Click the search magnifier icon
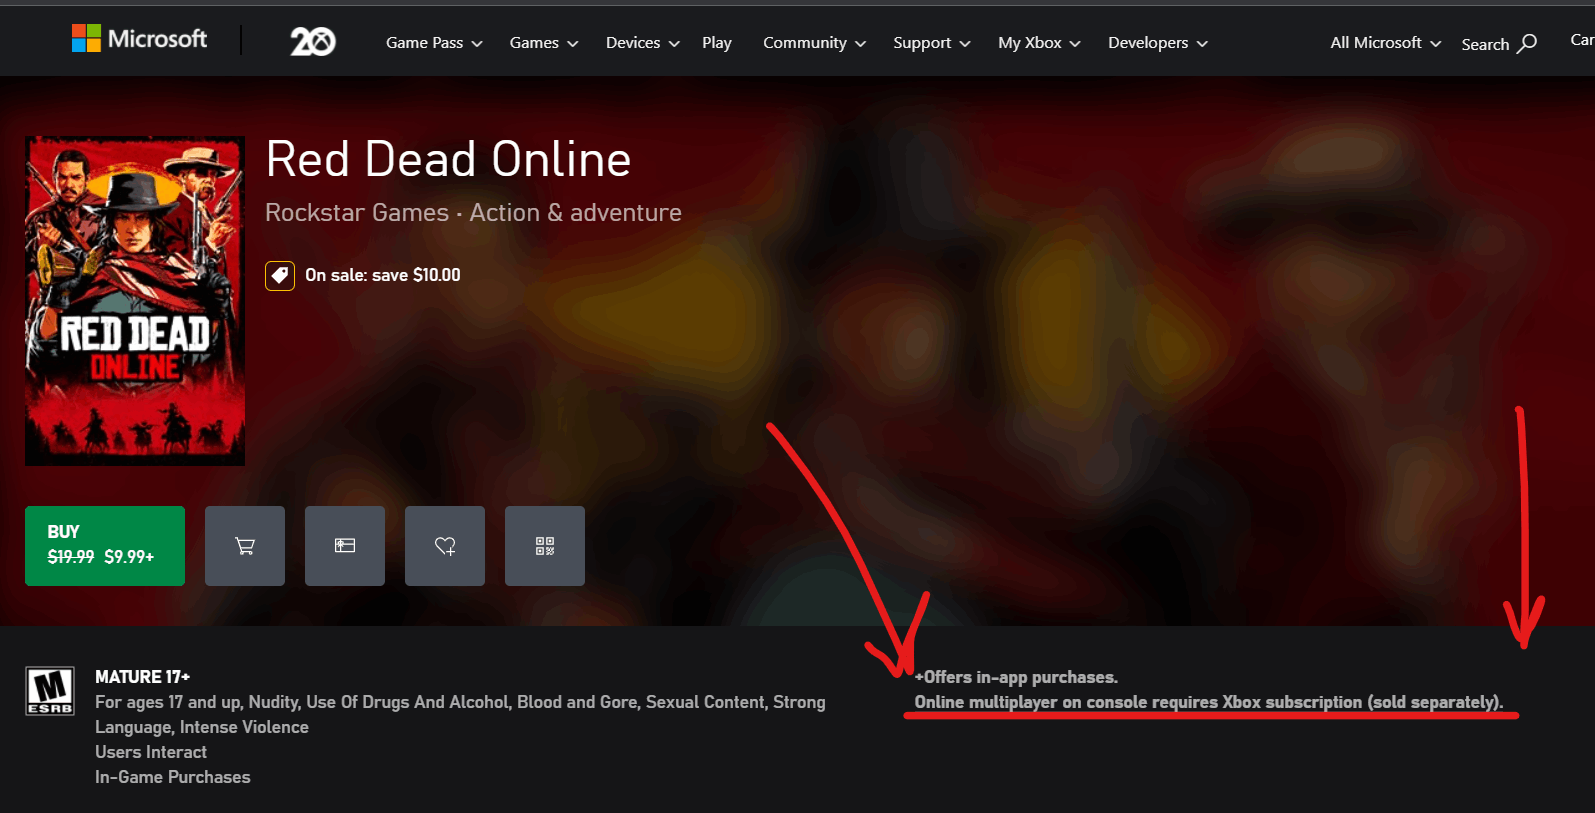The image size is (1595, 813). coord(1527,43)
